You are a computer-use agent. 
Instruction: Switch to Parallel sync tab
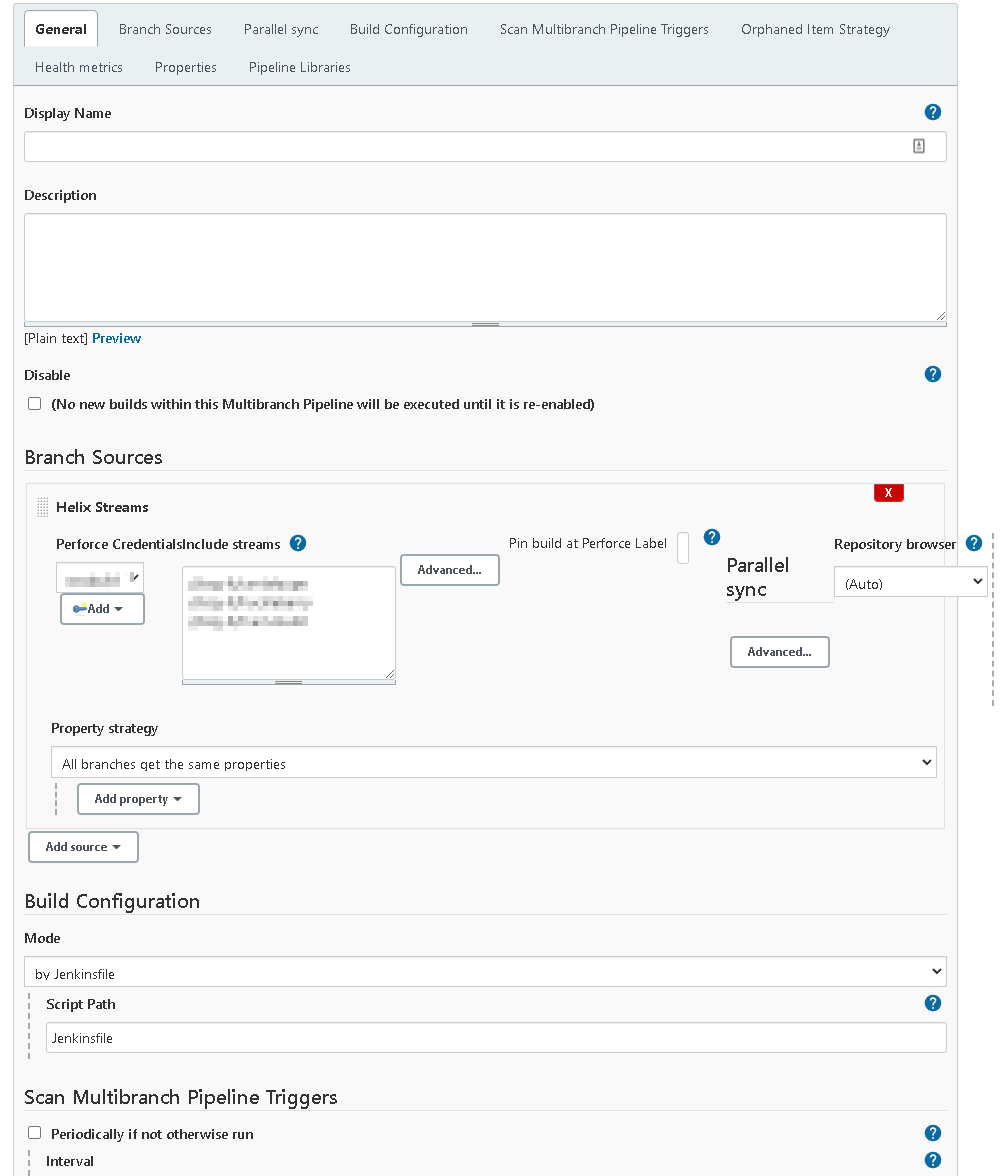280,29
